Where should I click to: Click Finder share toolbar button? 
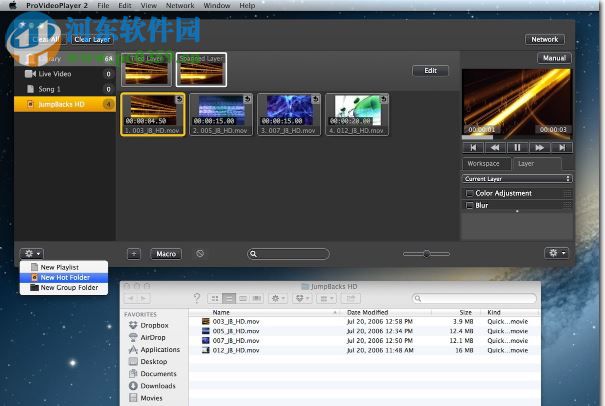350,298
